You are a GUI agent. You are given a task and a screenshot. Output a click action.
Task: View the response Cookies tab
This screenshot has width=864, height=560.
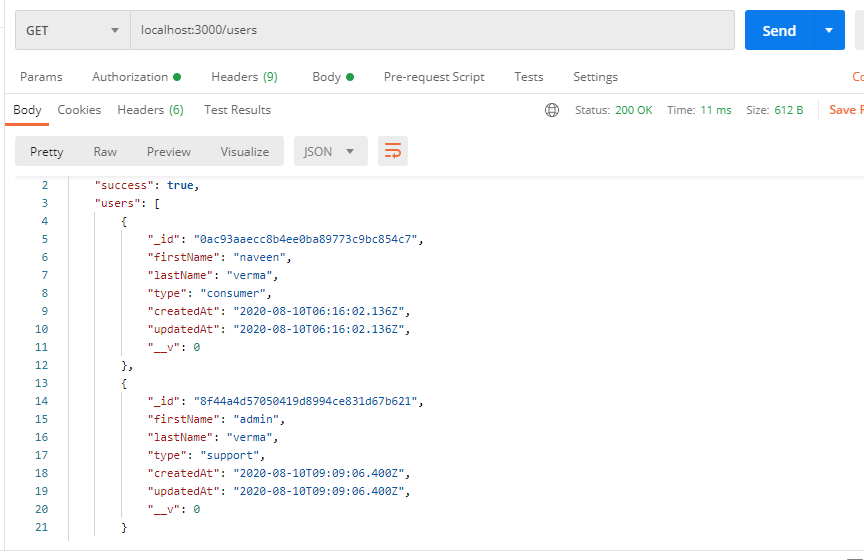click(x=79, y=110)
